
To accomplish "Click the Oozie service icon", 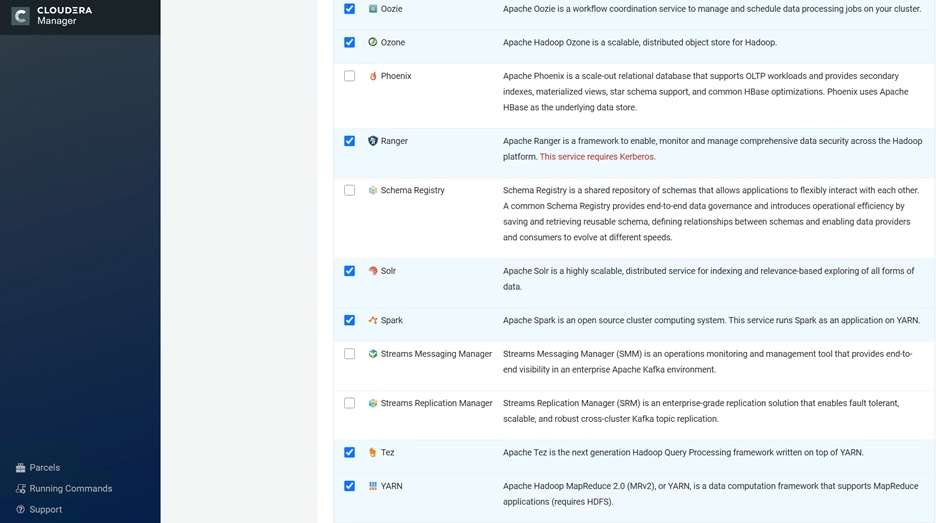I will pyautogui.click(x=372, y=9).
